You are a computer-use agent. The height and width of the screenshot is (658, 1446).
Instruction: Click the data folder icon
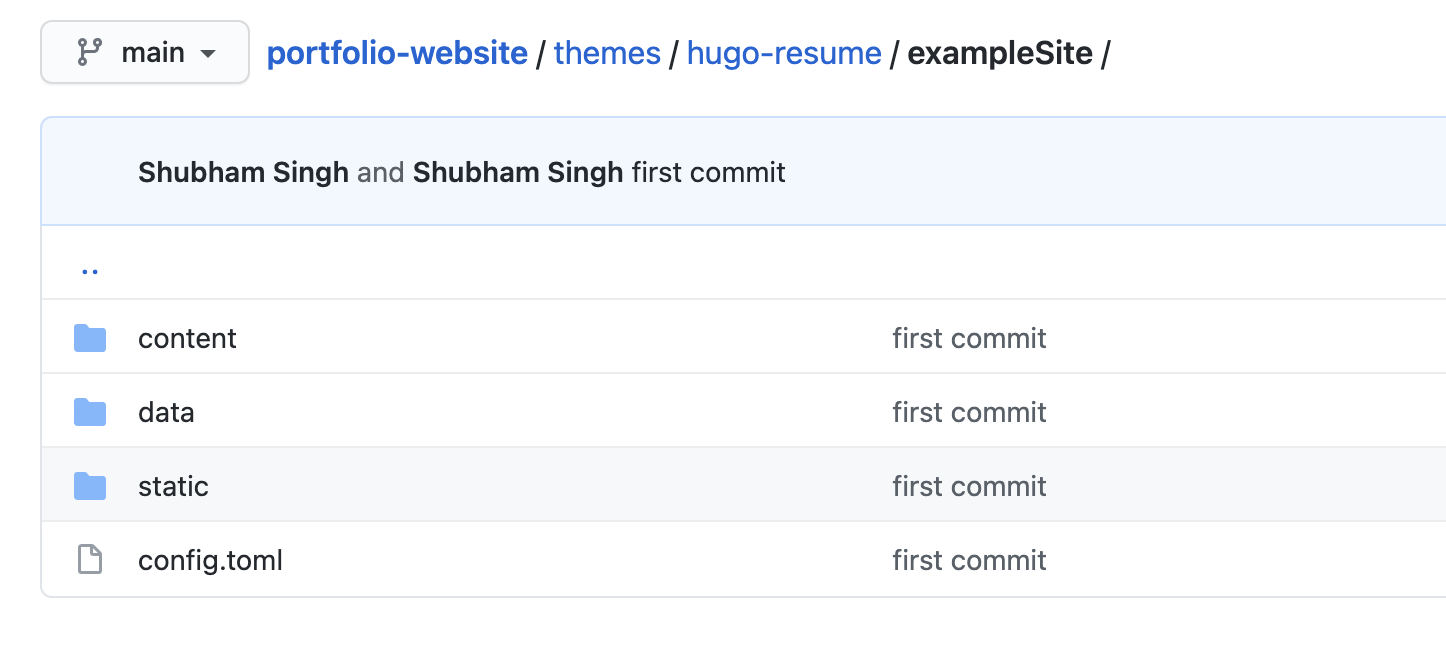(90, 412)
